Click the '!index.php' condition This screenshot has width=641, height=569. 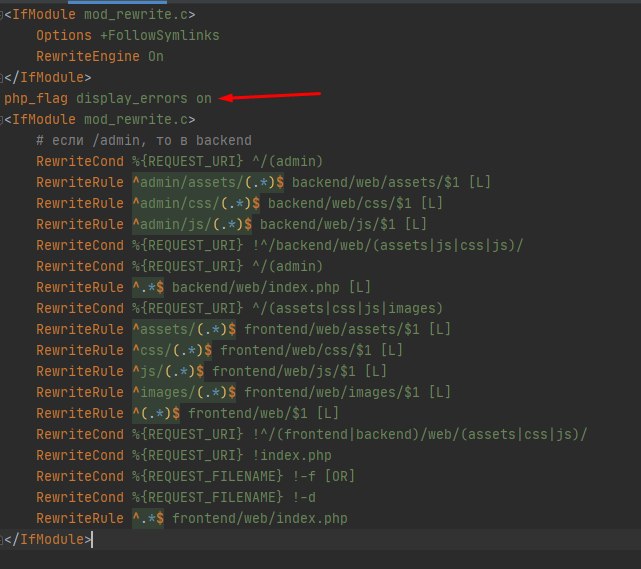(x=292, y=455)
